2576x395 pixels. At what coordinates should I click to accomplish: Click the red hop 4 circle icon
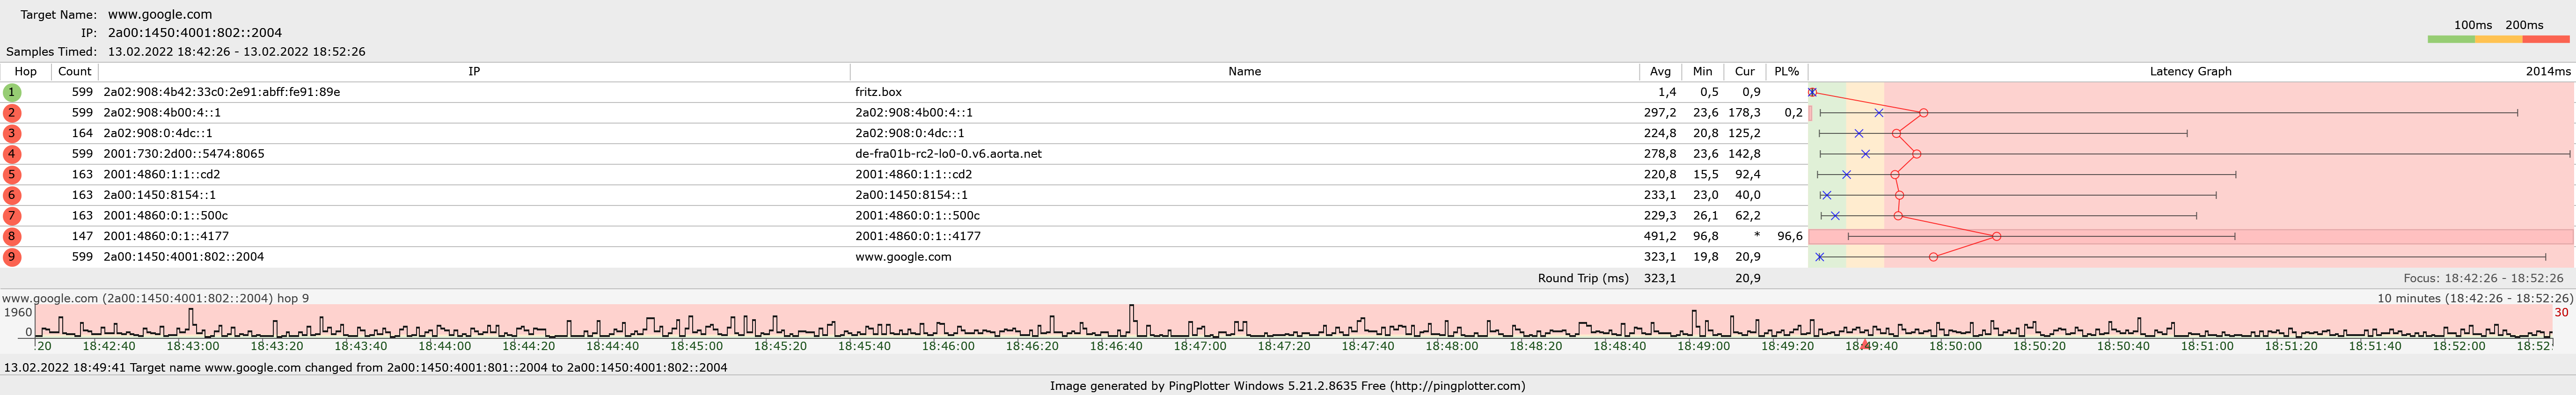click(12, 154)
